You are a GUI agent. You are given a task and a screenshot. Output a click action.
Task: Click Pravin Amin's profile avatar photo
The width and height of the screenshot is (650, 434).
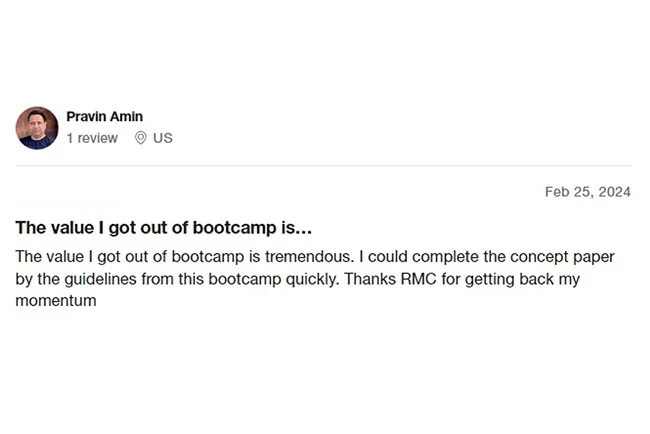click(x=37, y=128)
